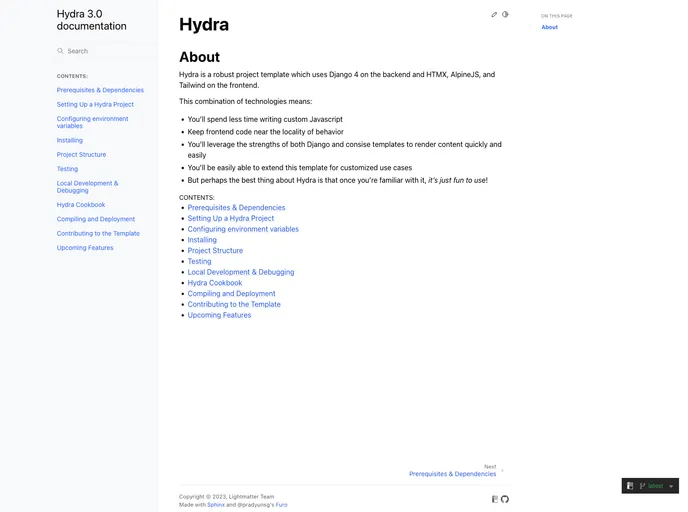The image size is (688, 512).
Task: Open the GitHub repository icon in footer
Action: 505,499
